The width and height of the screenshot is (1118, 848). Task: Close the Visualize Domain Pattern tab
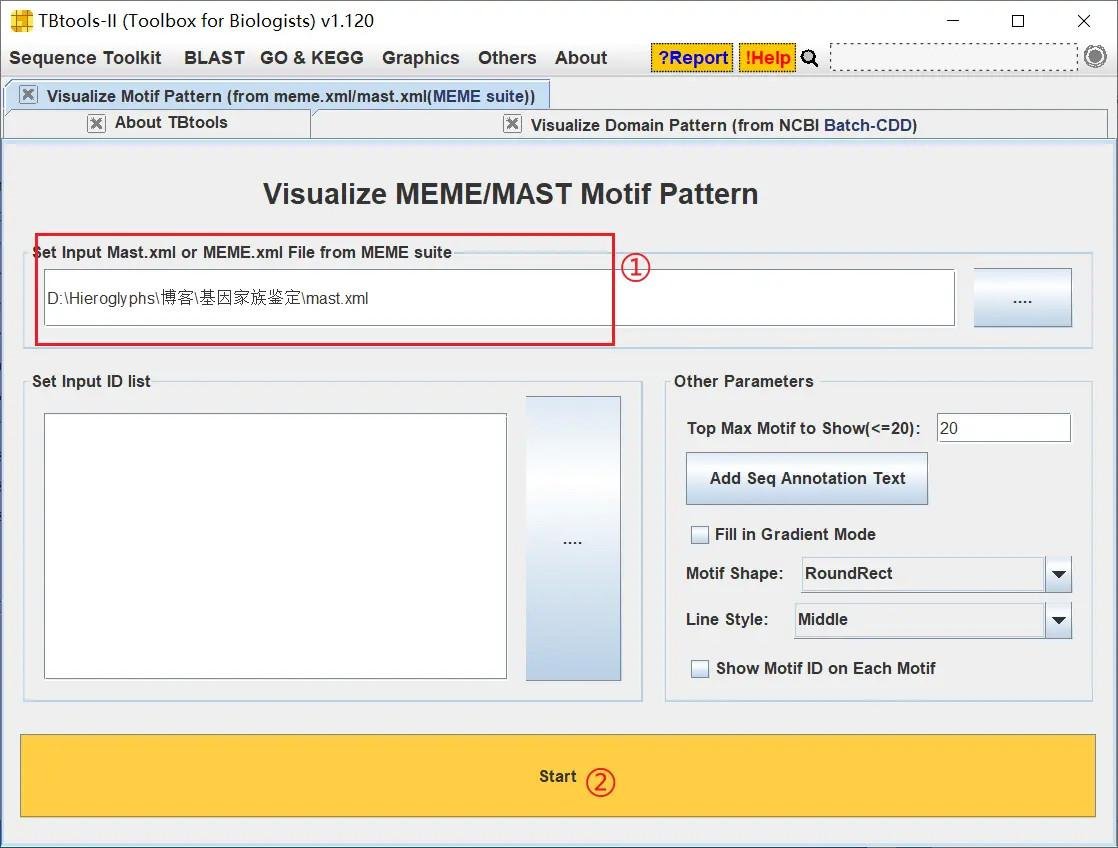pos(512,123)
